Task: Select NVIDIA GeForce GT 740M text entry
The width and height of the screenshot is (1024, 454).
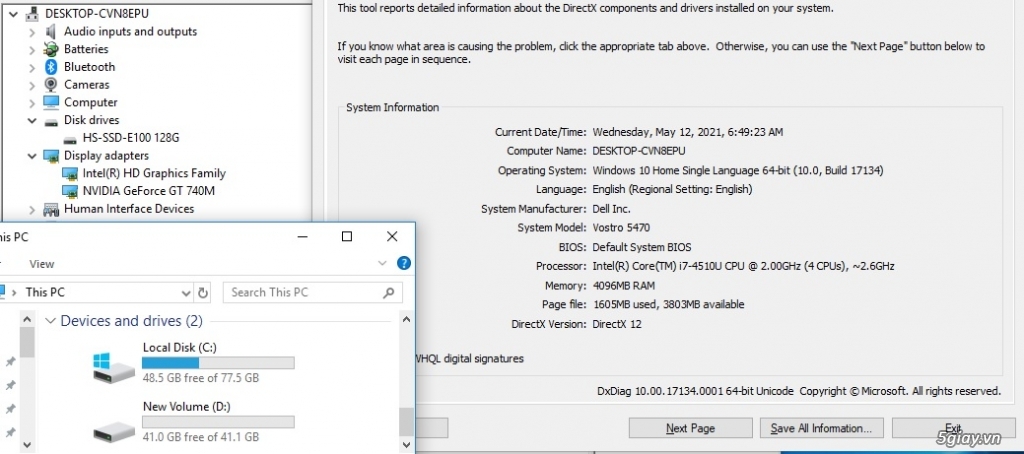Action: click(148, 191)
